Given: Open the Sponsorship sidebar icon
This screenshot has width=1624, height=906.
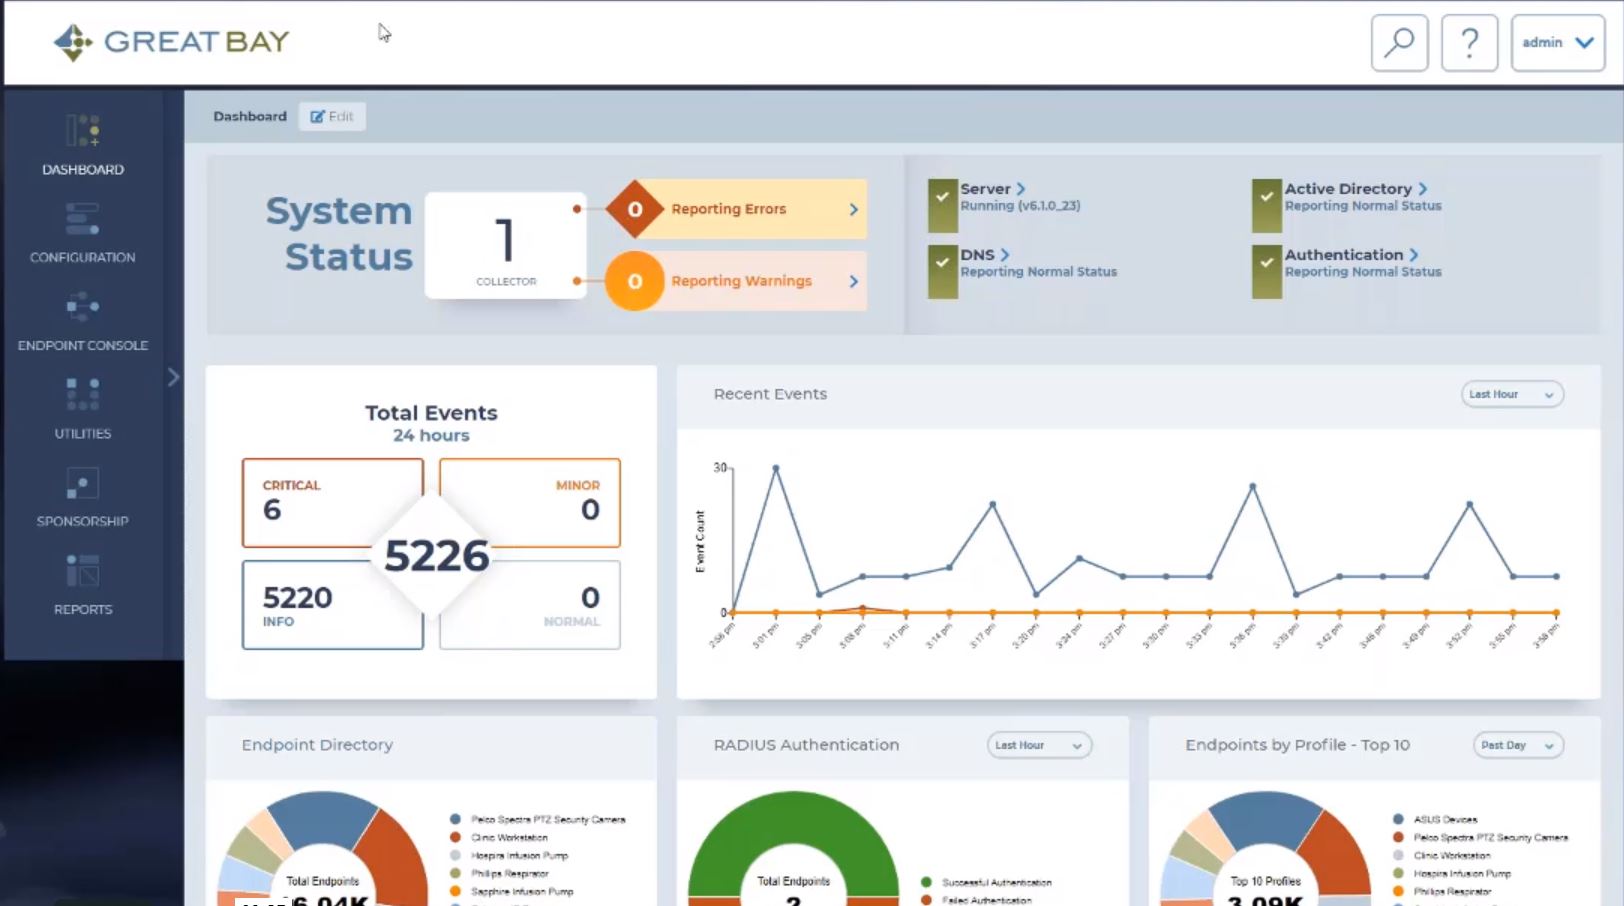Looking at the screenshot, I should coord(82,483).
